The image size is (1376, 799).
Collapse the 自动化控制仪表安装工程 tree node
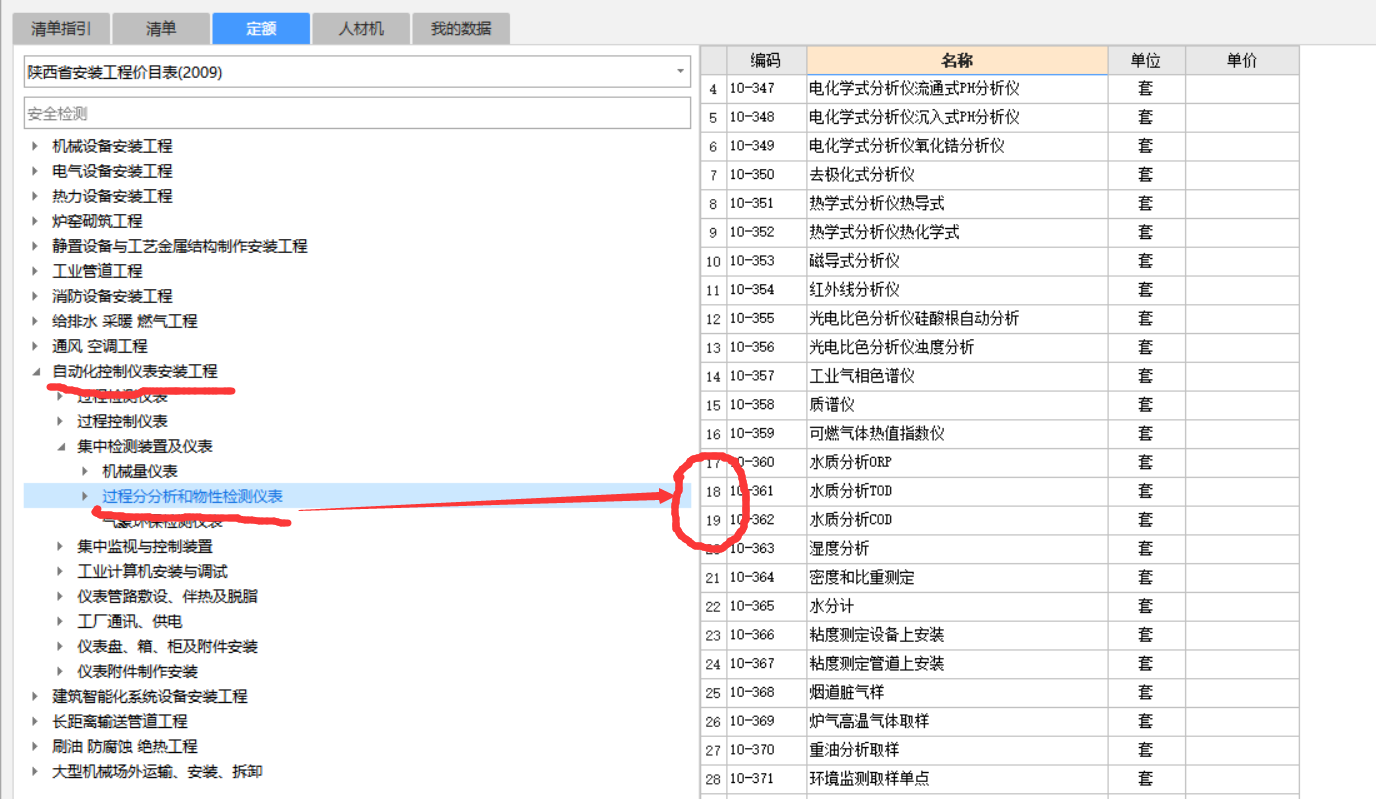pyautogui.click(x=35, y=371)
